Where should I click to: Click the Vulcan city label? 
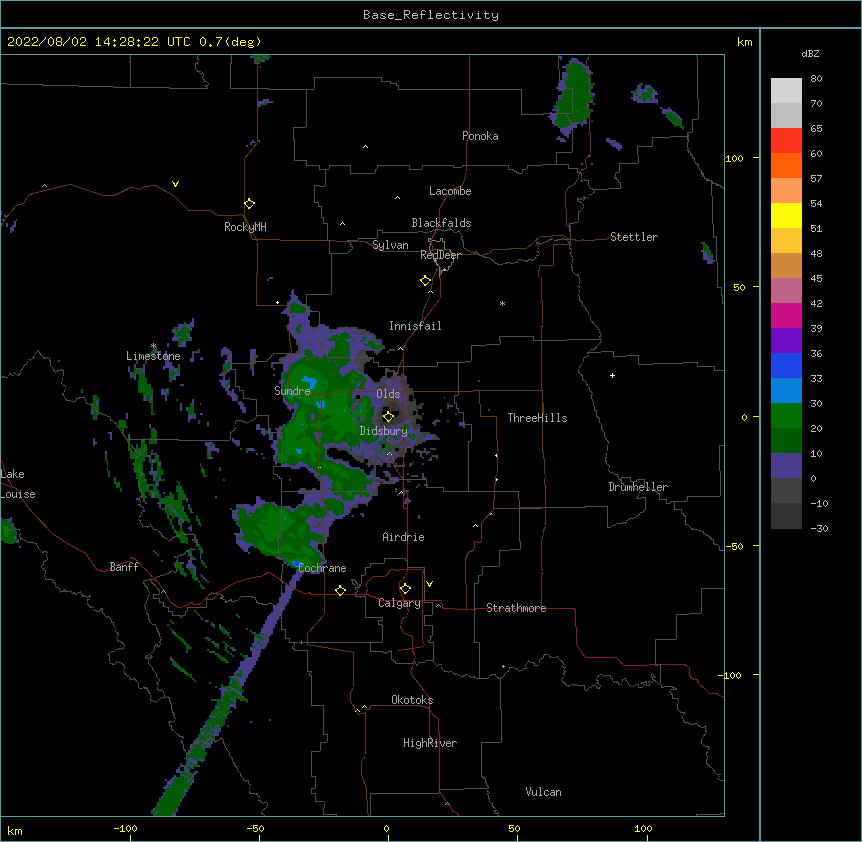(x=543, y=792)
